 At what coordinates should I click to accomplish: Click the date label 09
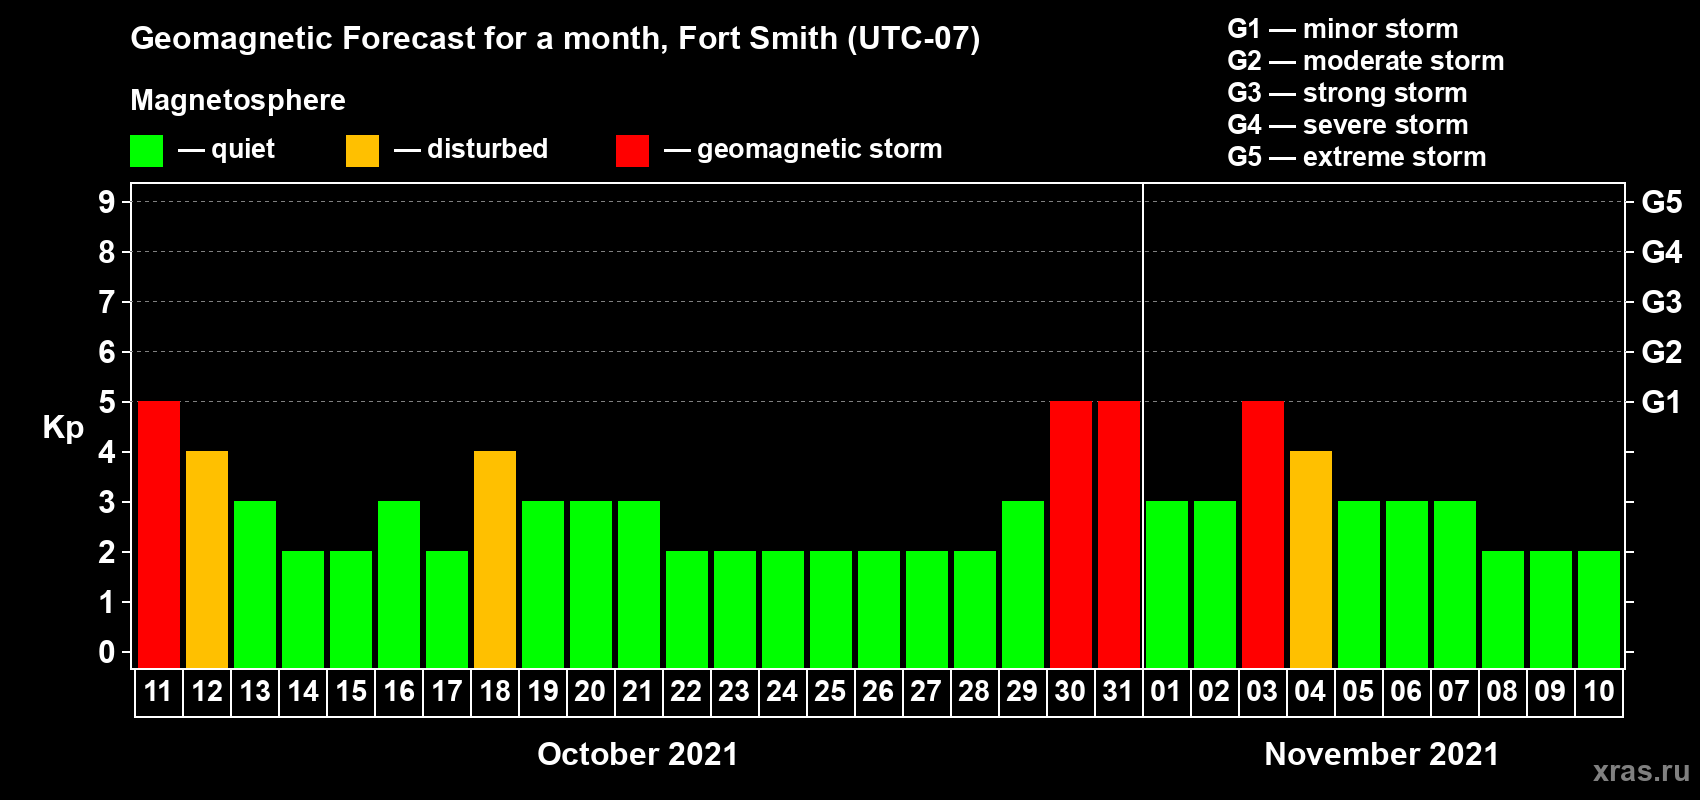click(1550, 691)
